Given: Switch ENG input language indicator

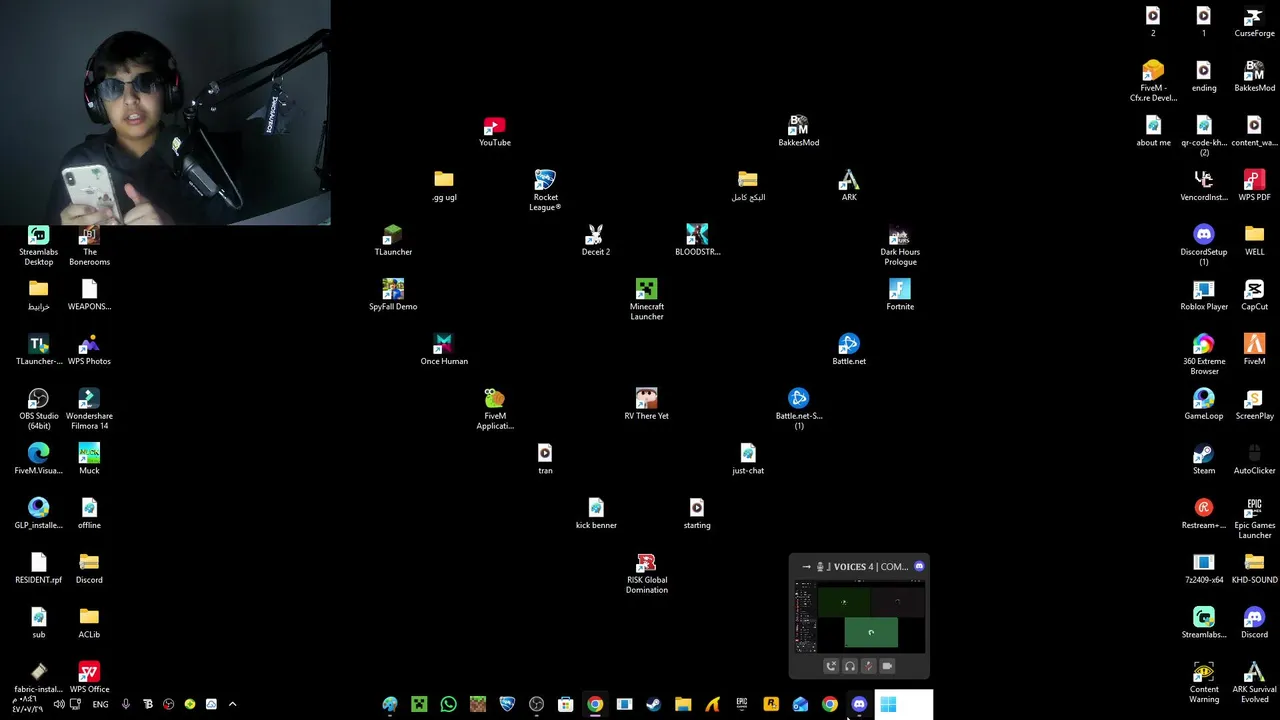Looking at the screenshot, I should 100,704.
